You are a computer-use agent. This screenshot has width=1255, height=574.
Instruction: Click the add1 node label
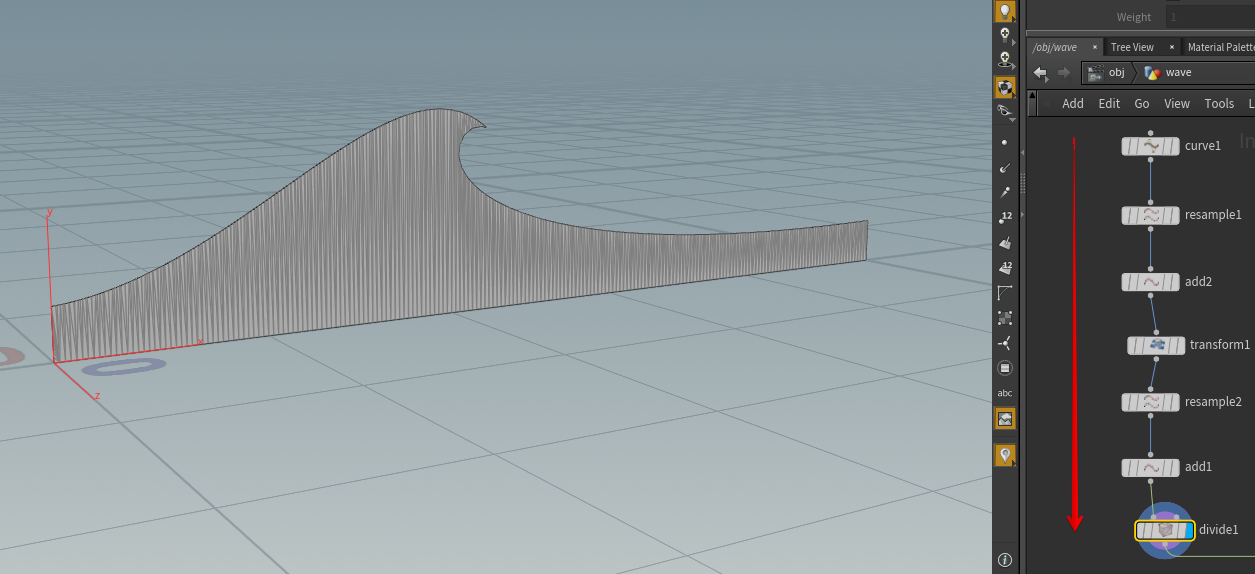click(x=1198, y=467)
